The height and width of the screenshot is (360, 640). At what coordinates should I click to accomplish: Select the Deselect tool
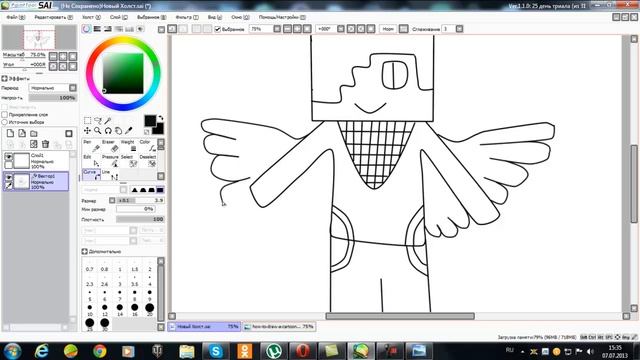[x=147, y=161]
